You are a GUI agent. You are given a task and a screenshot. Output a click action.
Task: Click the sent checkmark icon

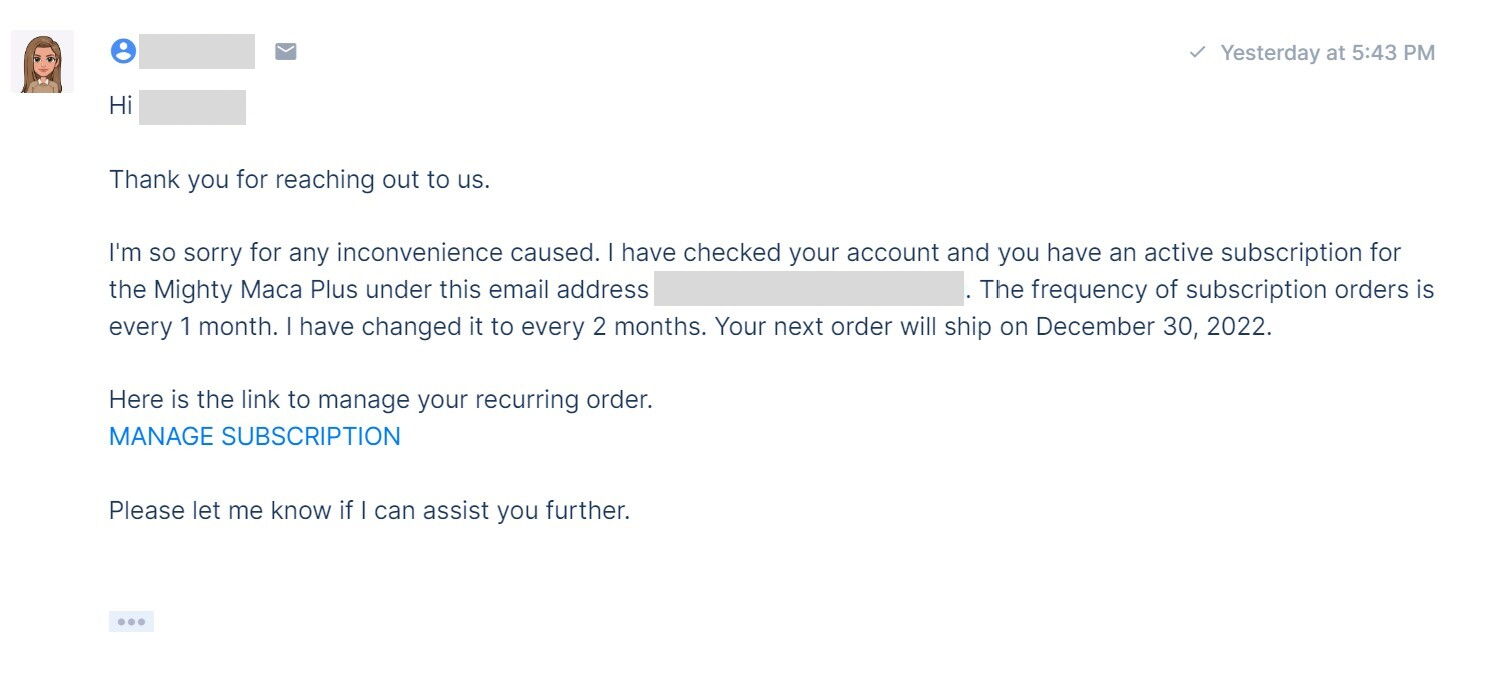[1197, 52]
